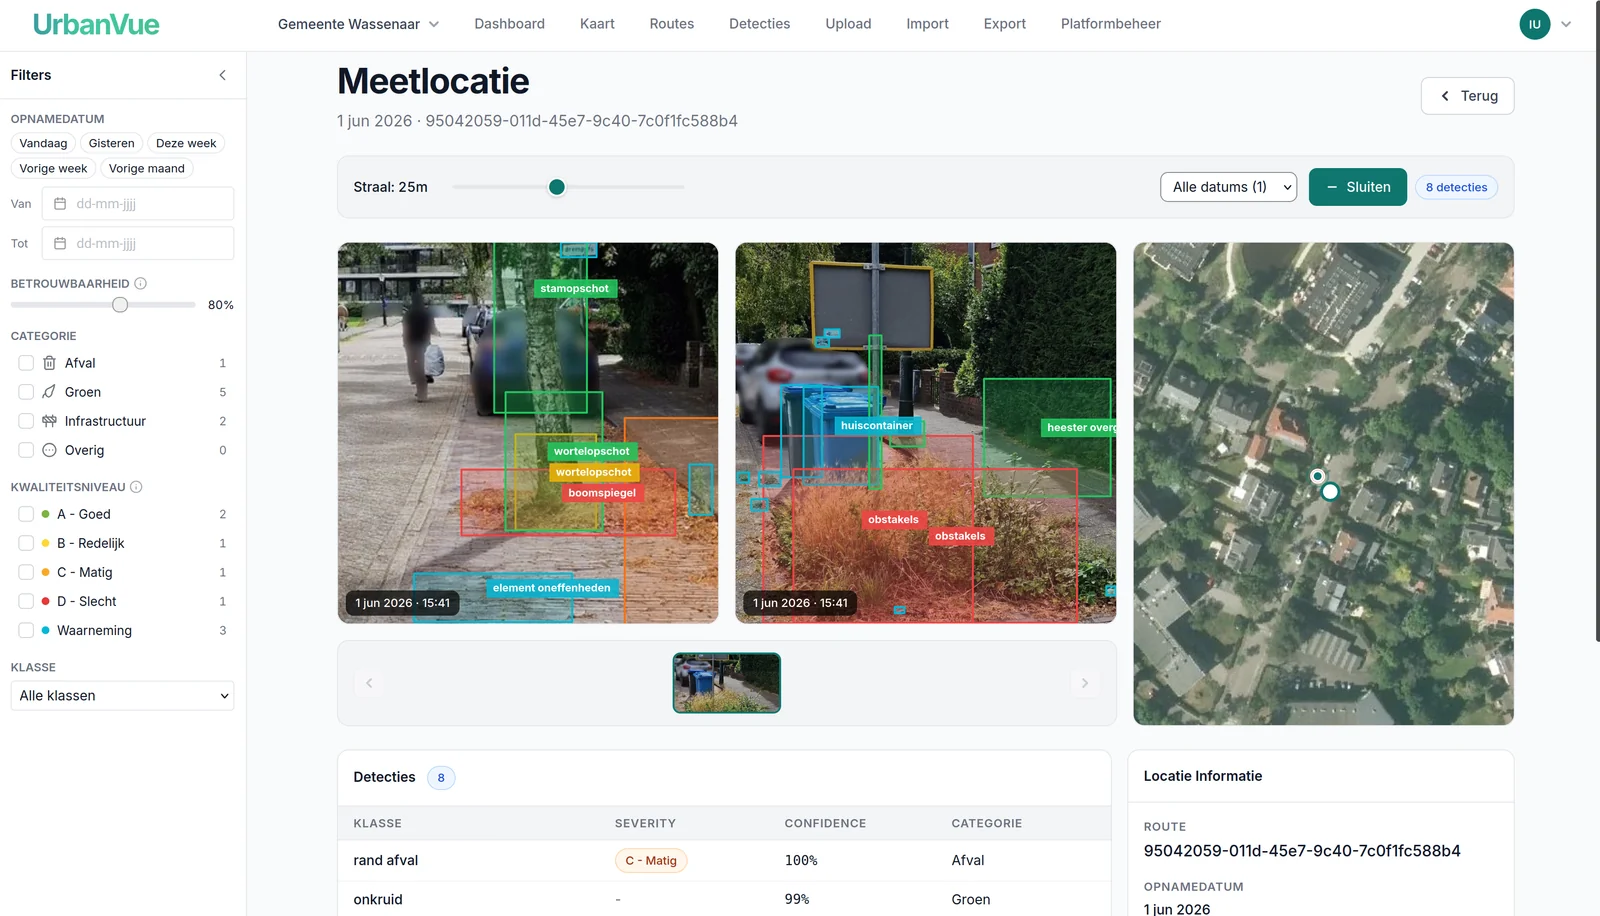Viewport: 1600px width, 916px height.
Task: Click calendar icon in Van date field
Action: tap(60, 204)
